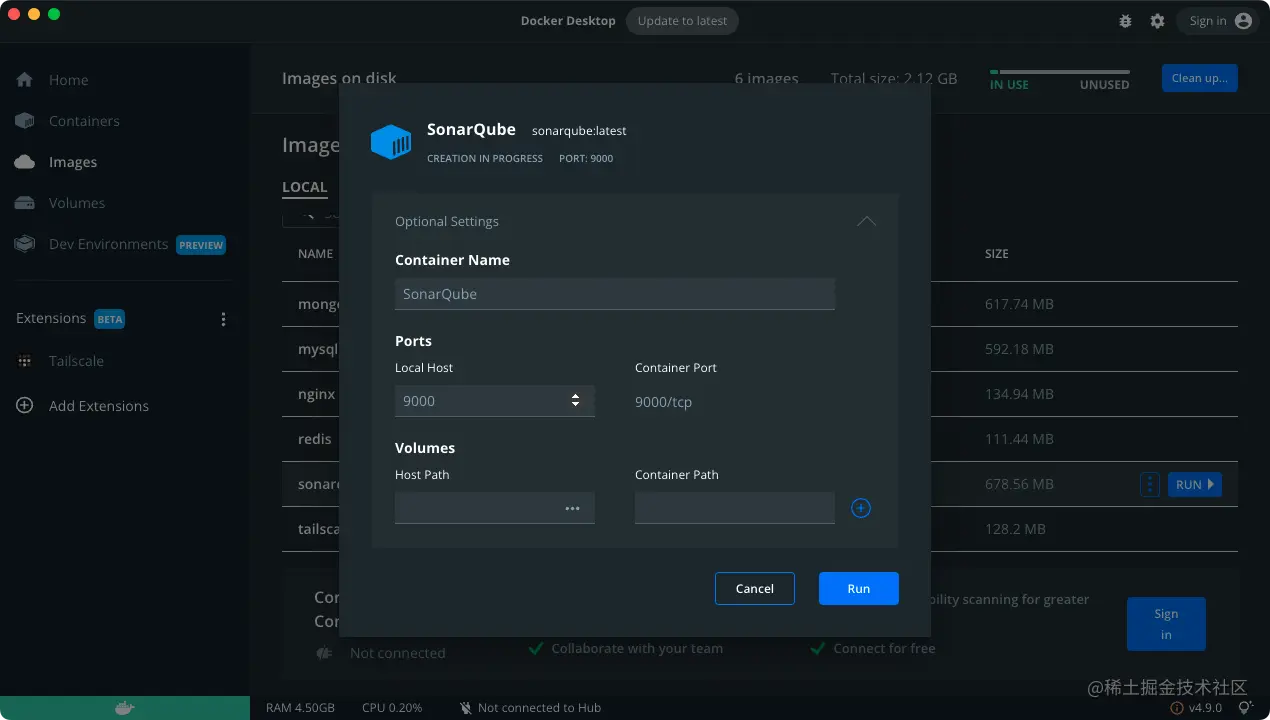The height and width of the screenshot is (720, 1270).
Task: Click the Containers cube icon
Action: [25, 121]
